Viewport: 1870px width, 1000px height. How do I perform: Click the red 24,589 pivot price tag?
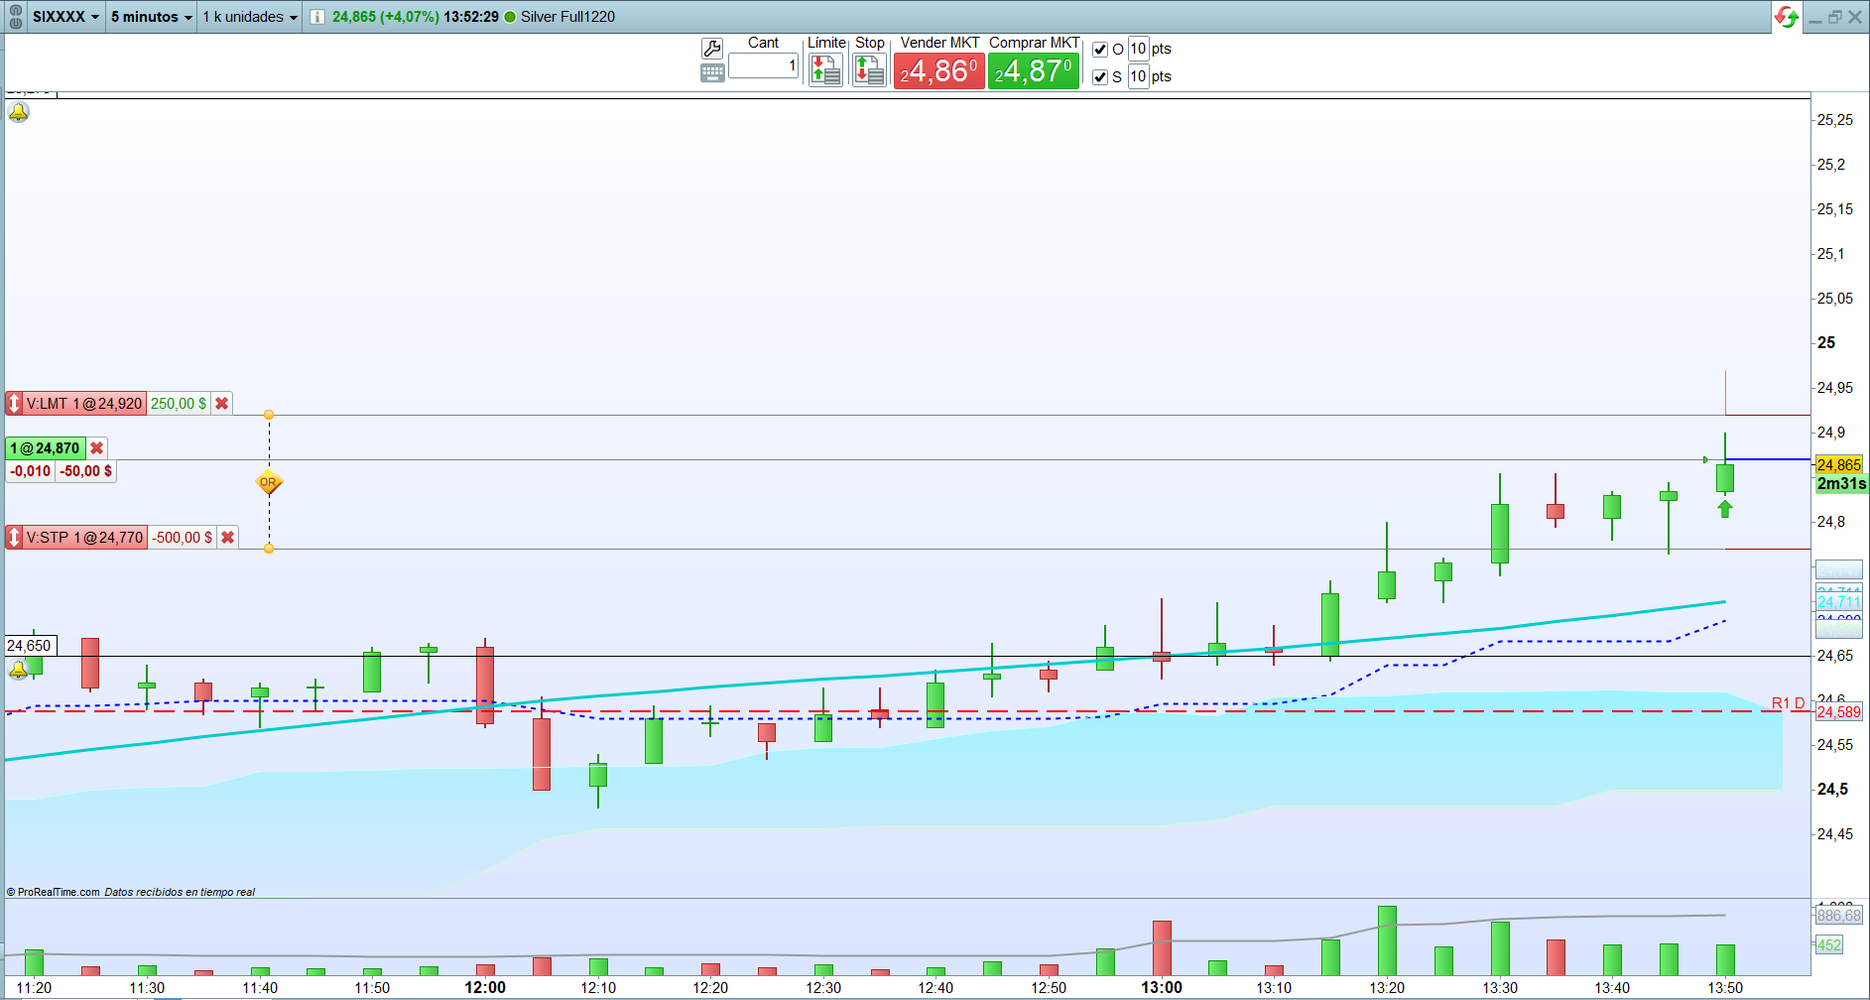point(1839,712)
